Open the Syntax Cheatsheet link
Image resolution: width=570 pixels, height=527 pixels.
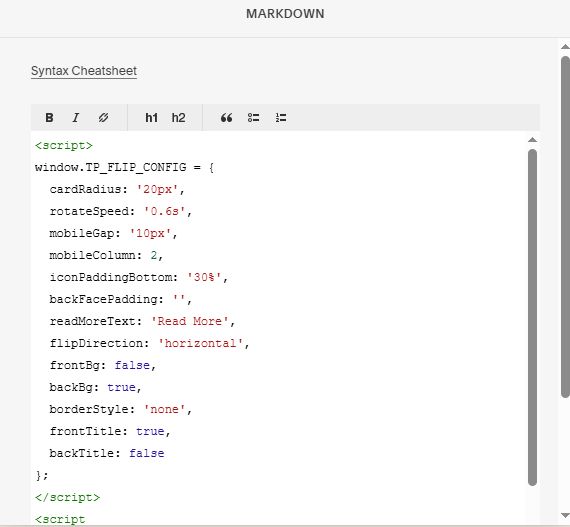click(84, 71)
